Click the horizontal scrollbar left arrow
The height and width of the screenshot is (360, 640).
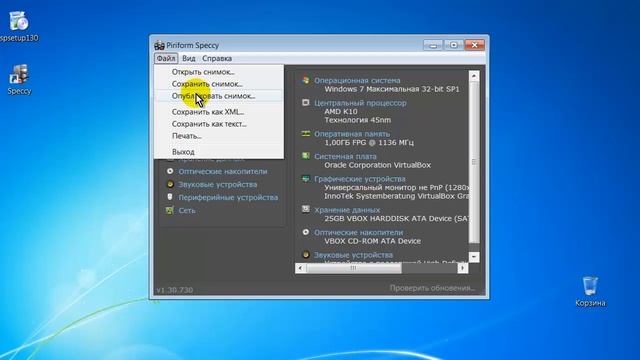pyautogui.click(x=300, y=268)
